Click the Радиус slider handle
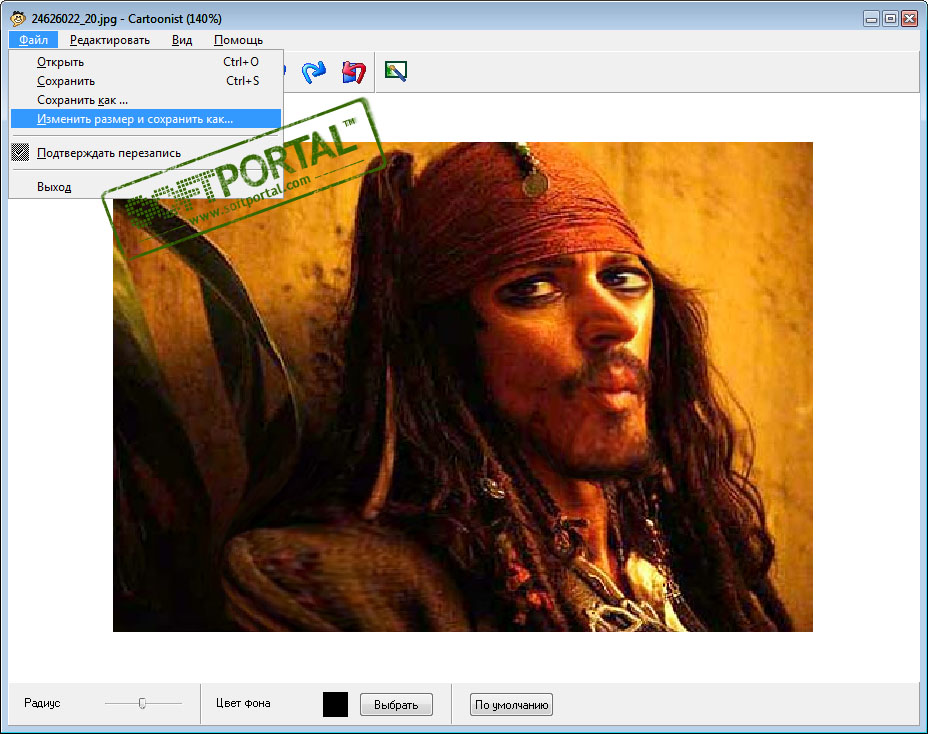This screenshot has width=928, height=734. [143, 704]
